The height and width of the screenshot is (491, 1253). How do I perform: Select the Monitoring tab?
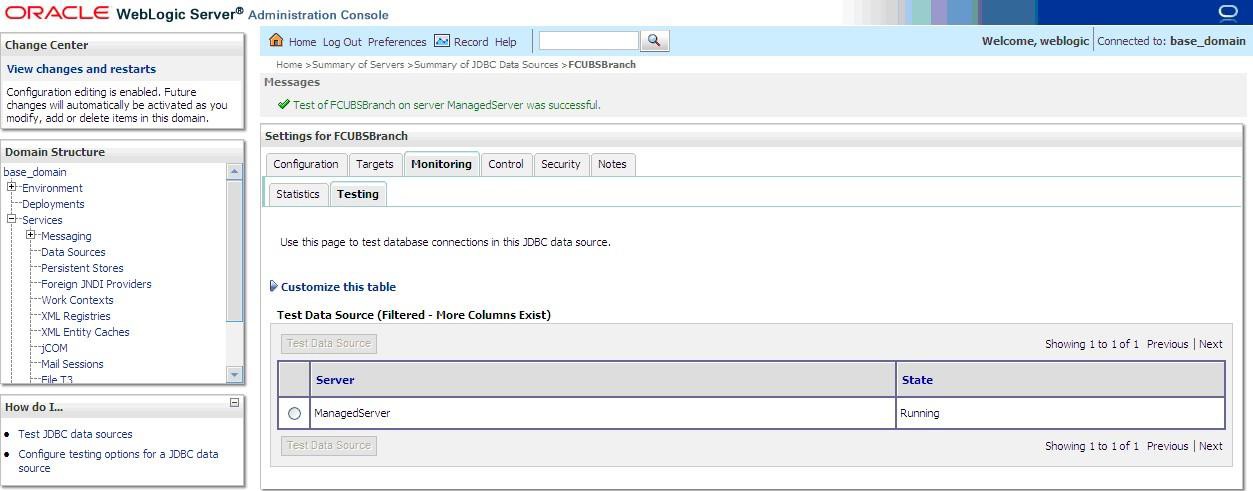click(441, 164)
